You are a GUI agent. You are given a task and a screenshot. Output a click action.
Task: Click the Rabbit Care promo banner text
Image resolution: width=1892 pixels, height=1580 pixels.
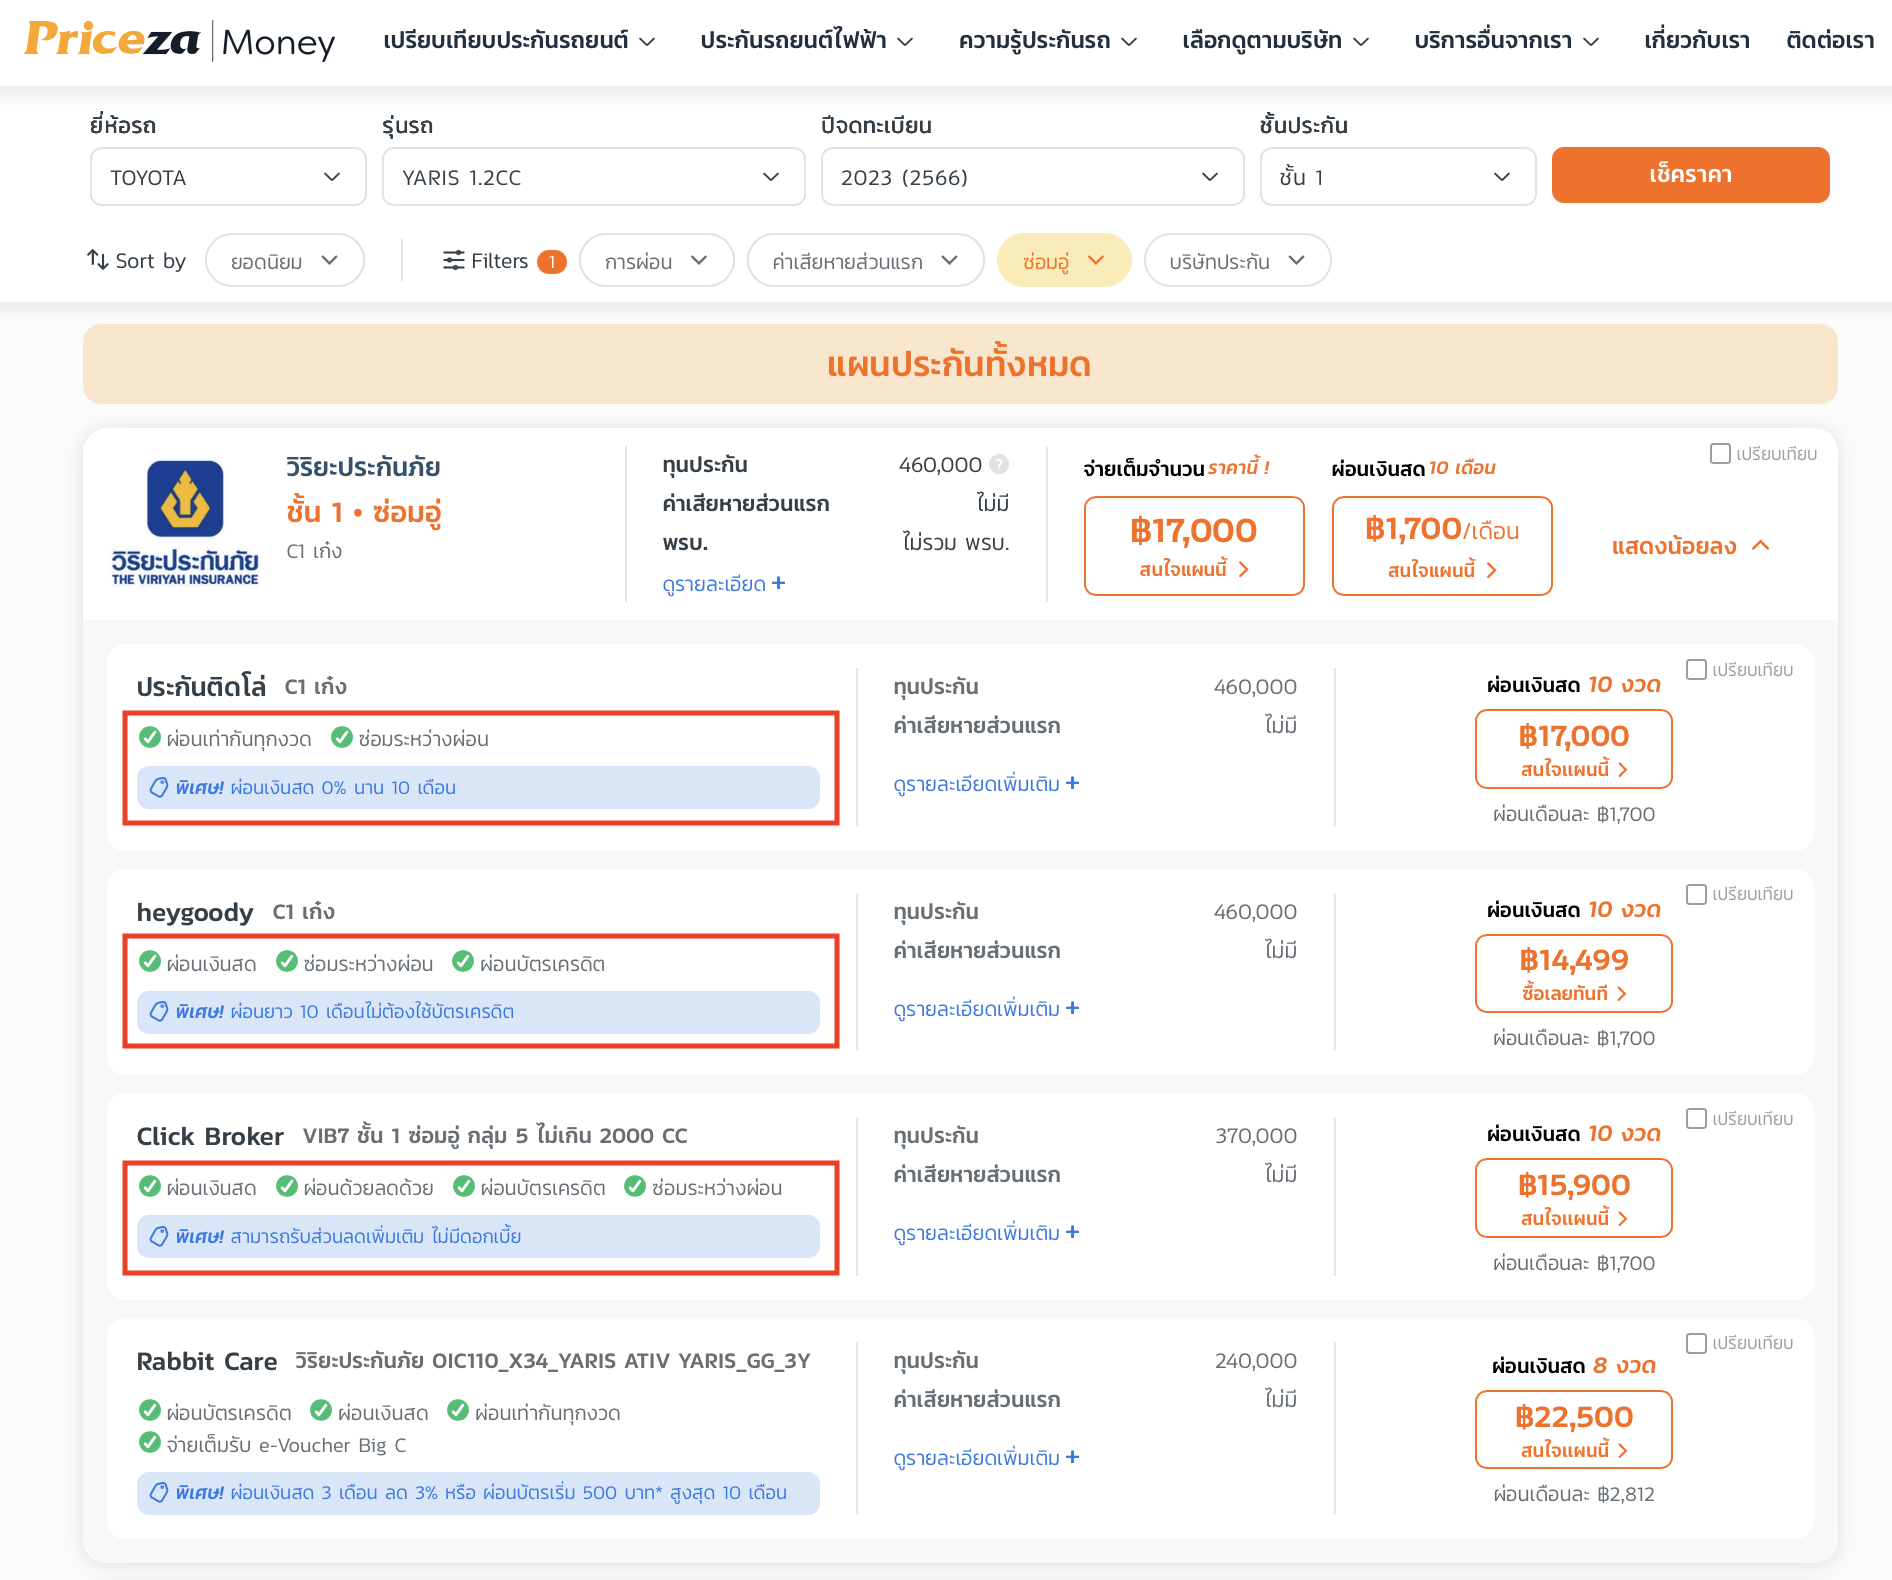[480, 1493]
